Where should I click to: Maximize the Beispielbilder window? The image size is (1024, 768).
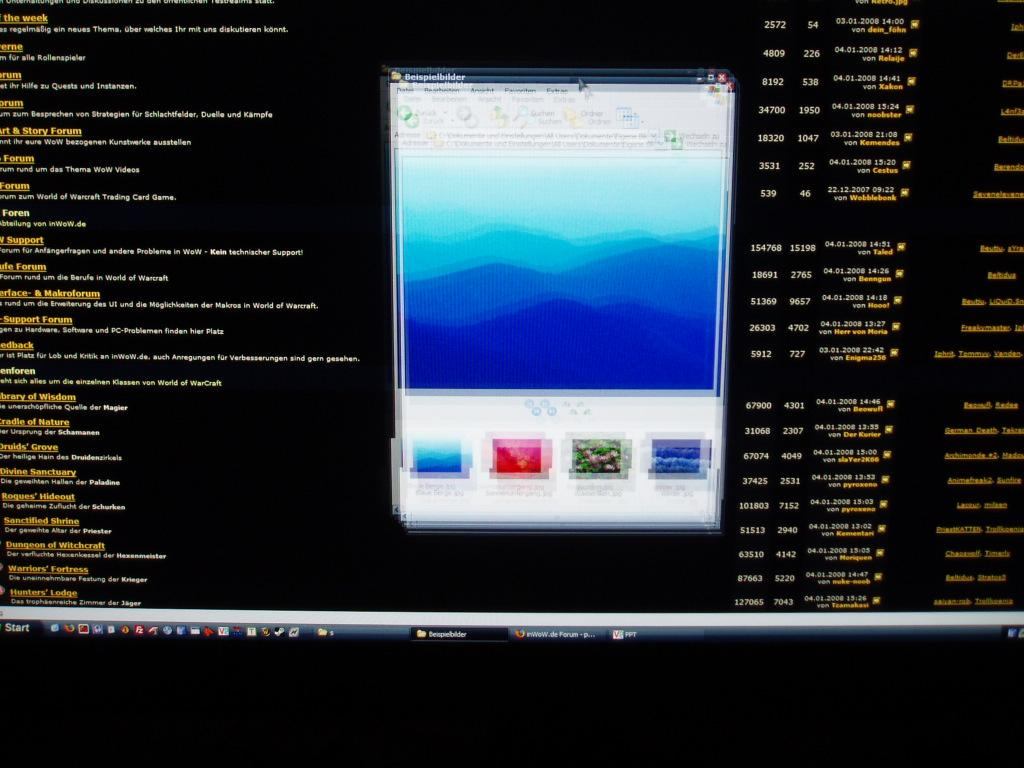point(711,78)
